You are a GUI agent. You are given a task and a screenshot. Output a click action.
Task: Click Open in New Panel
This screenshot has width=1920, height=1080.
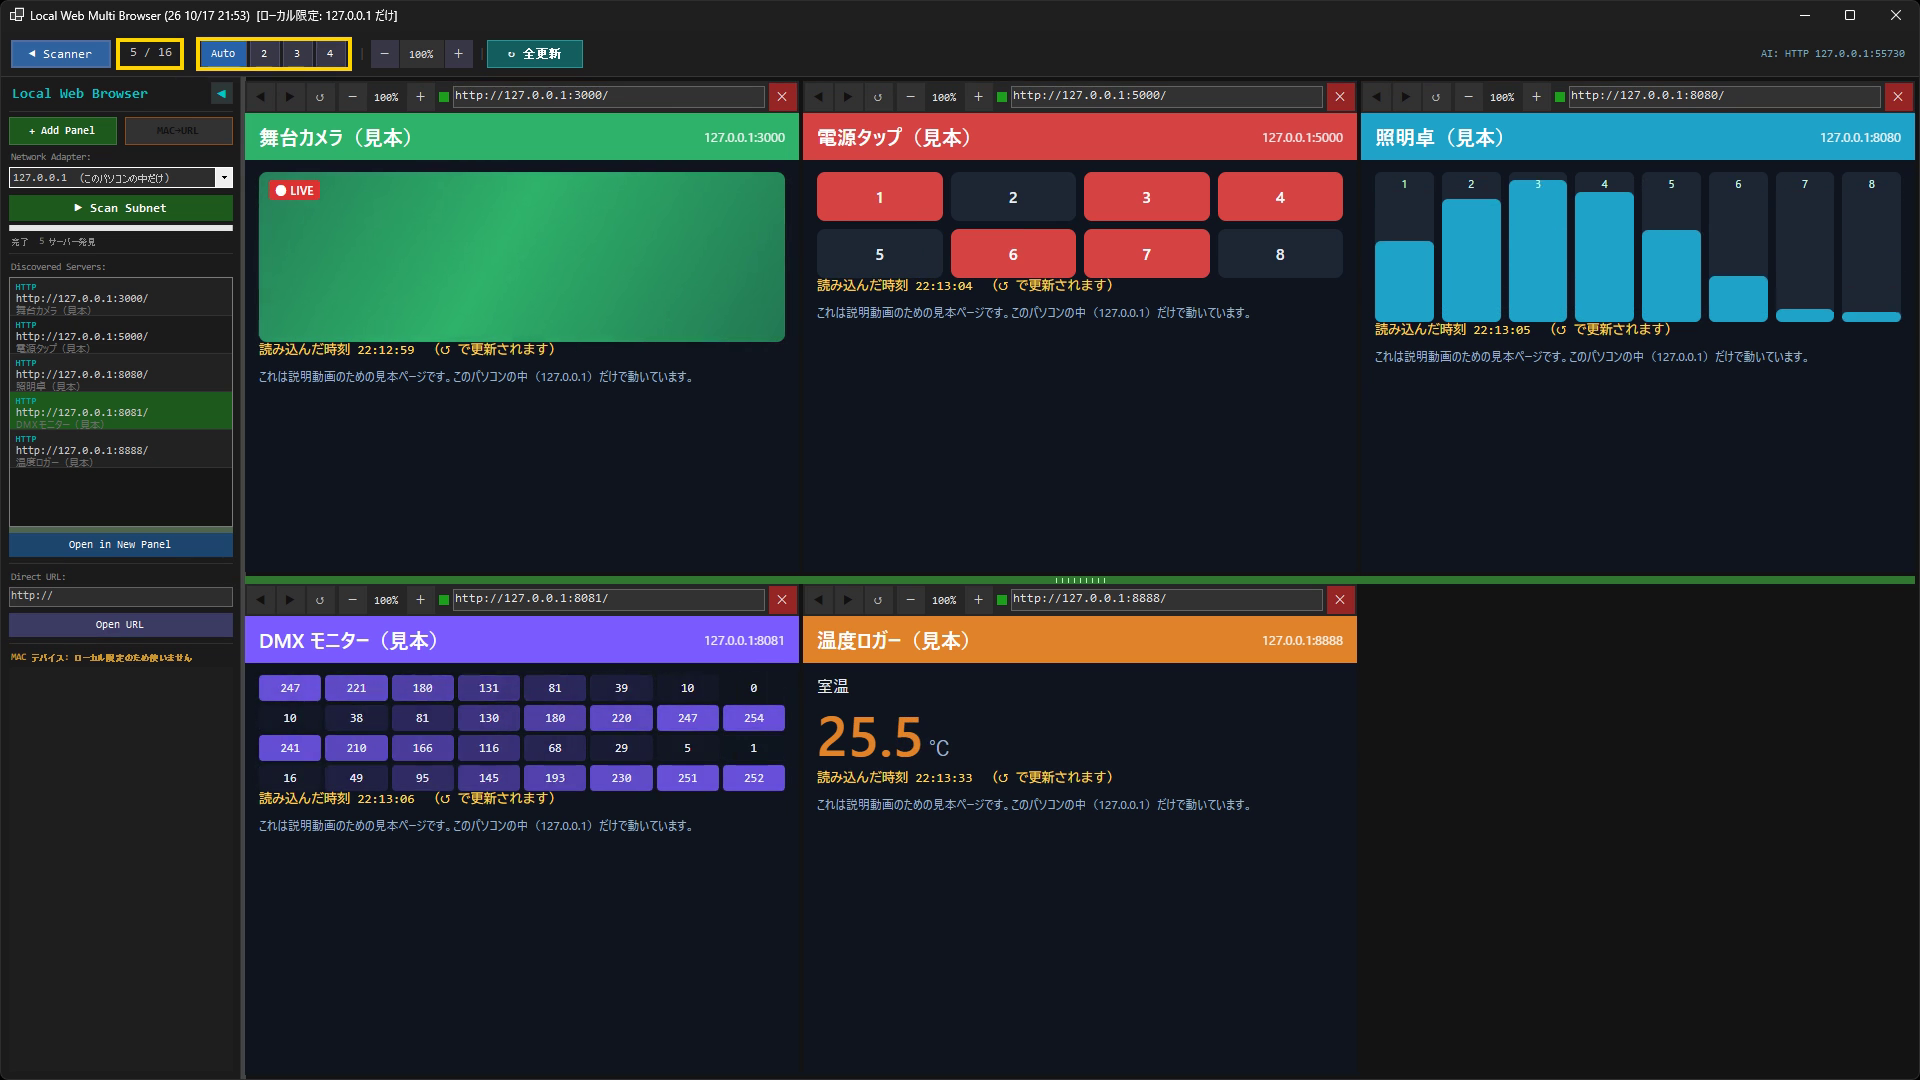(121, 544)
